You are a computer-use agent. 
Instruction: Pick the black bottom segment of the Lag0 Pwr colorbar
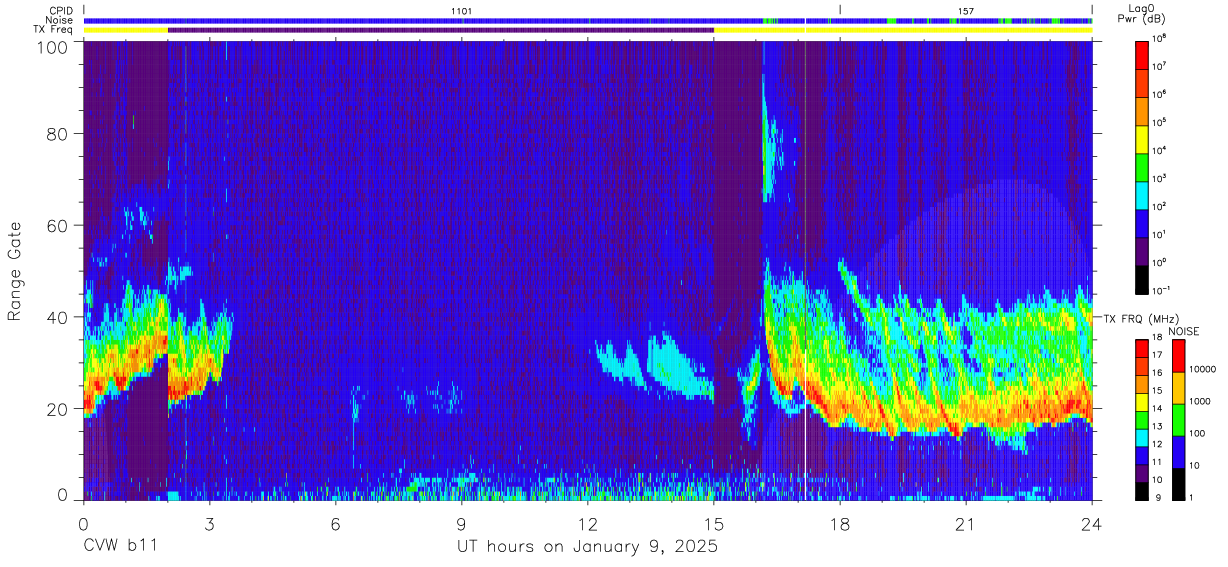(x=1144, y=279)
